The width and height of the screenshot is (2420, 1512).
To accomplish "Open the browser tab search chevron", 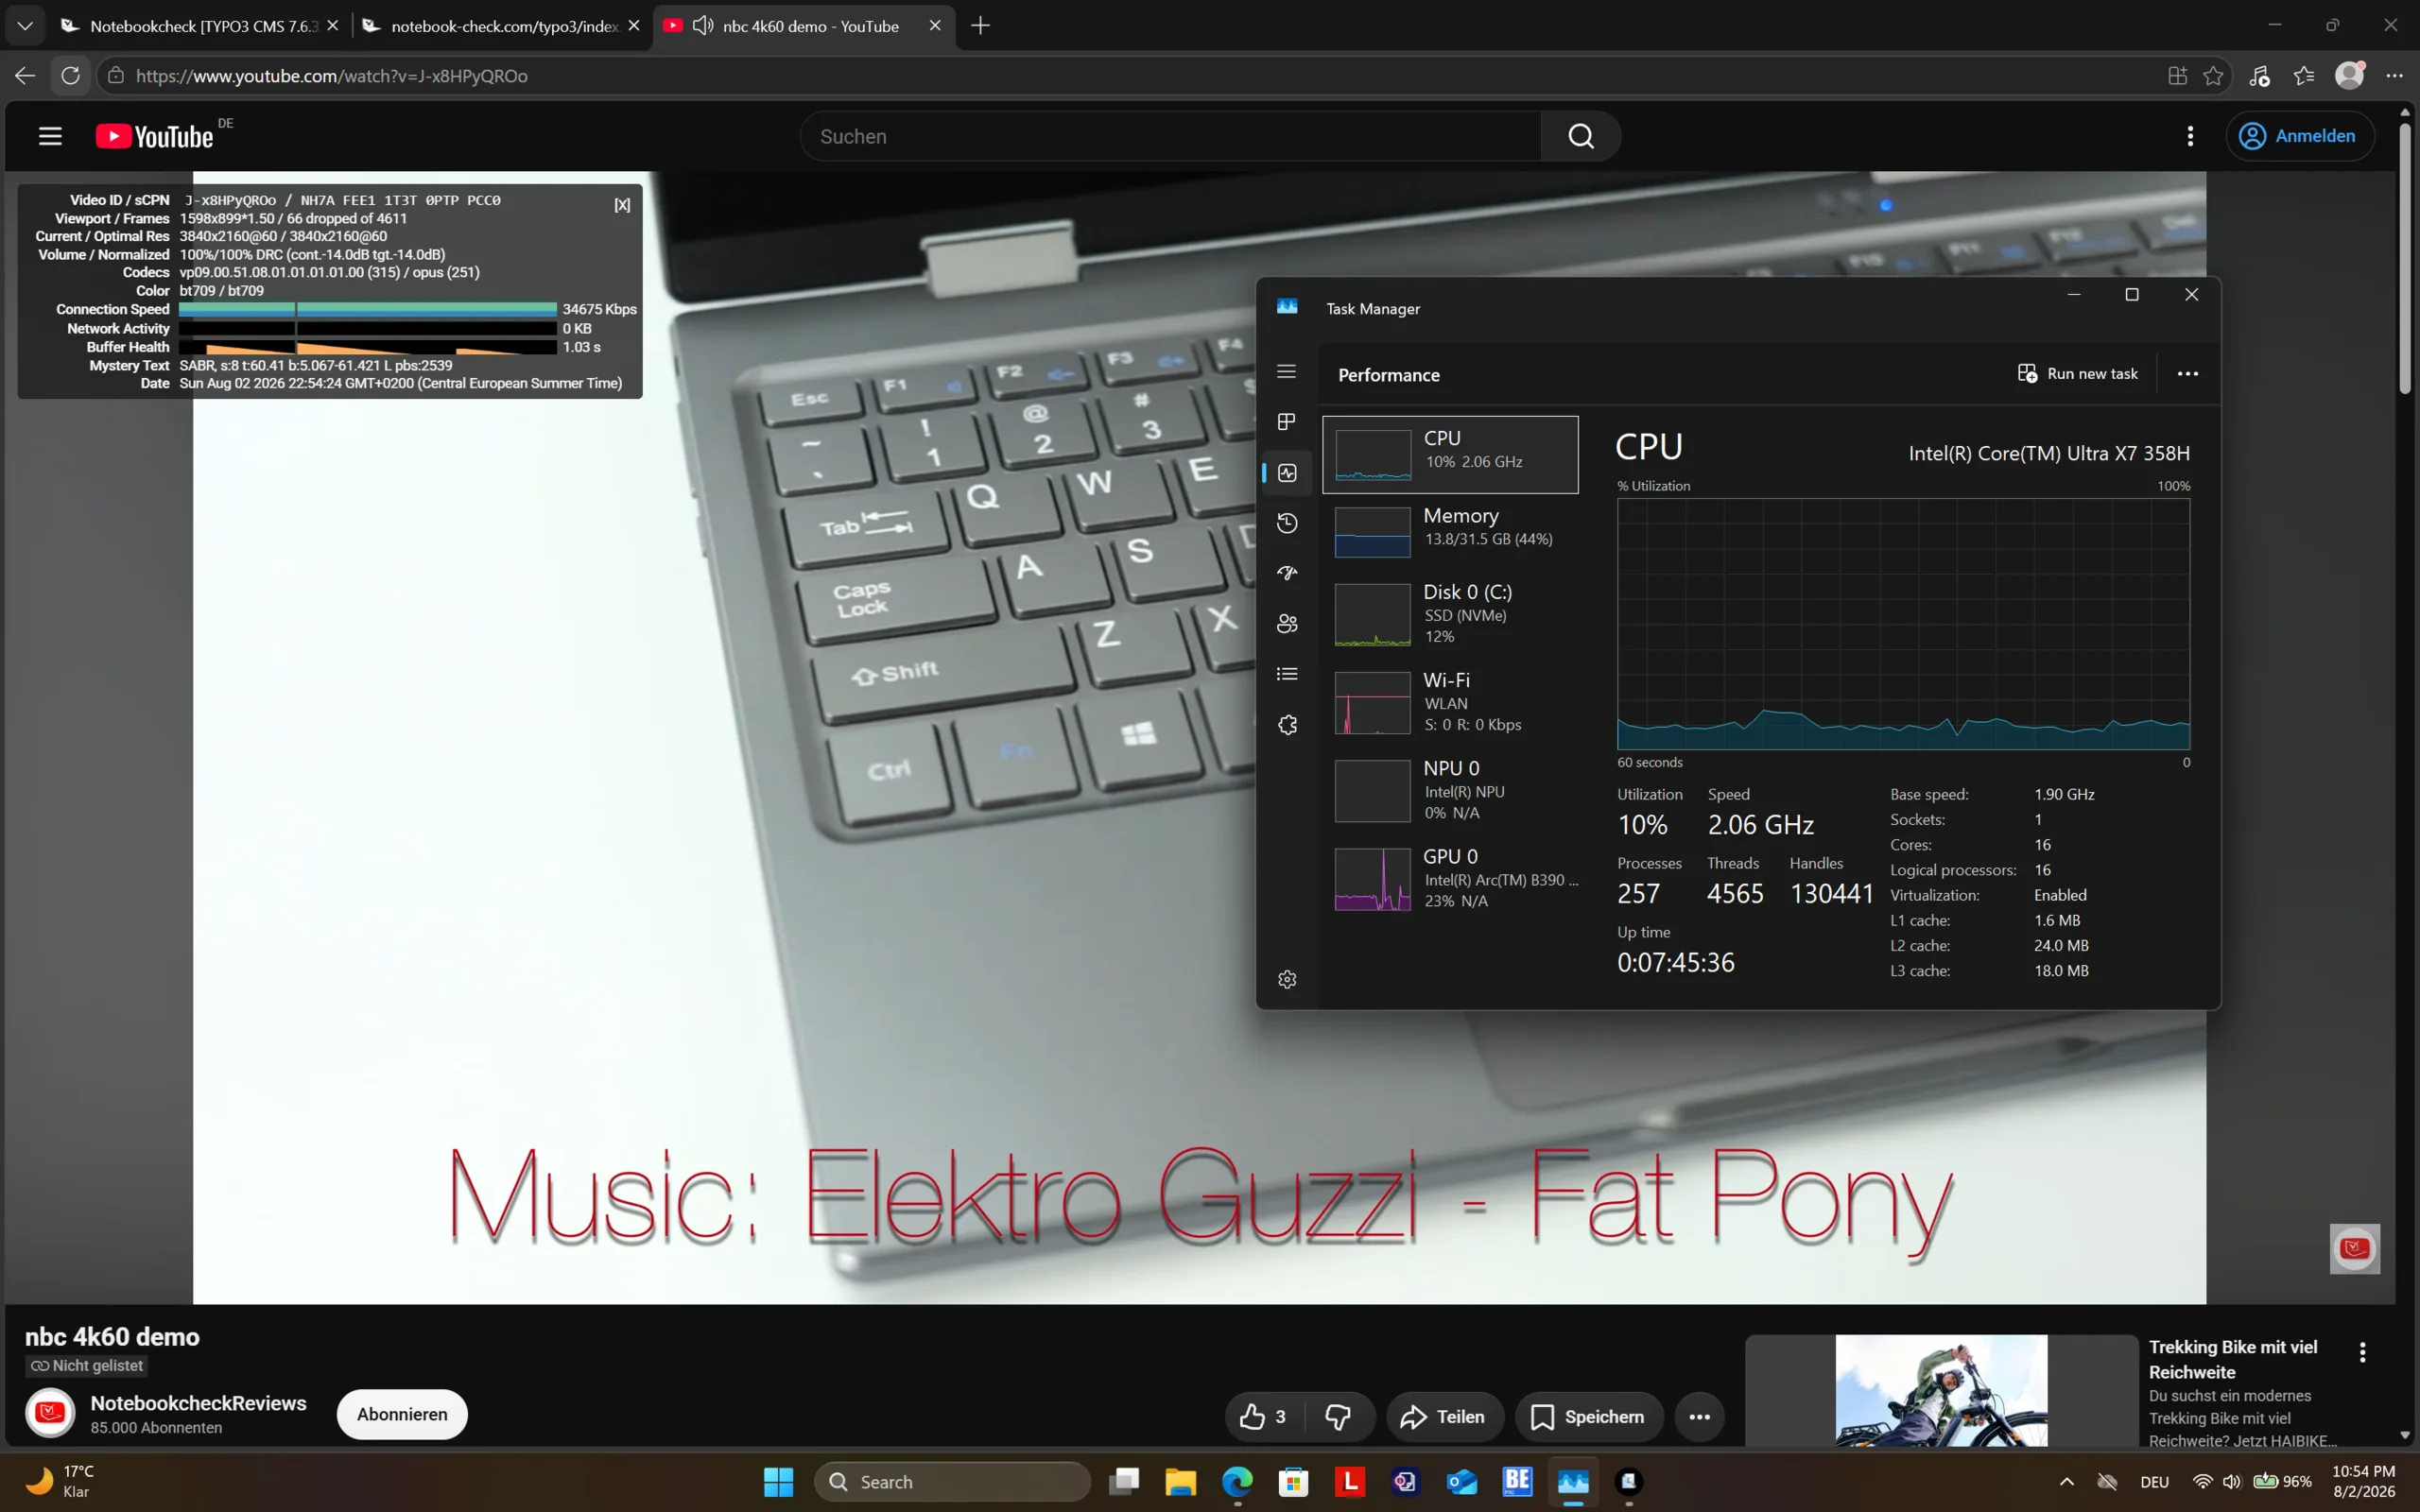I will (x=25, y=25).
